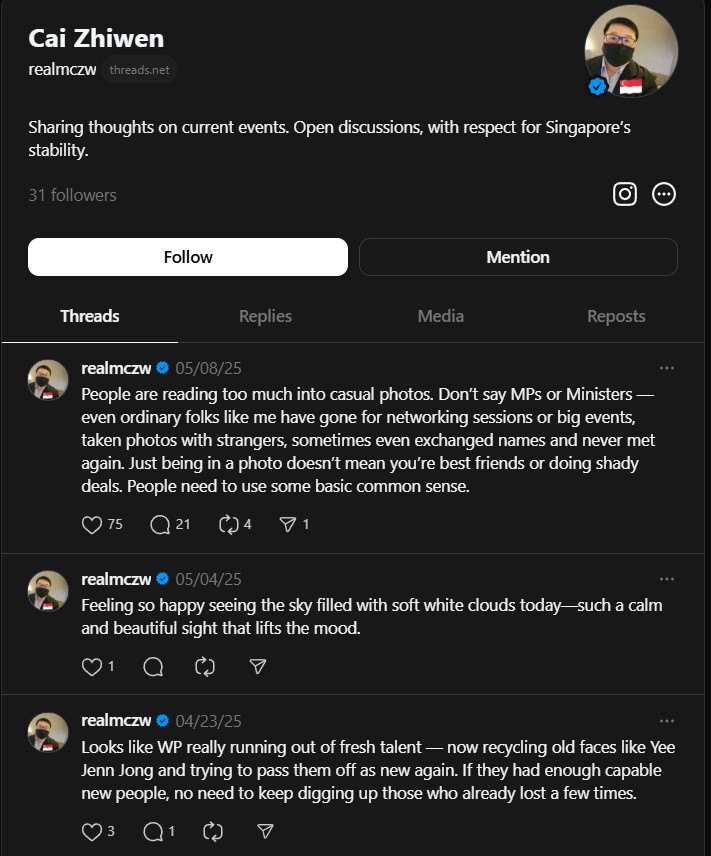Reply to the soft white clouds post
Image resolution: width=711 pixels, height=856 pixels.
(153, 667)
